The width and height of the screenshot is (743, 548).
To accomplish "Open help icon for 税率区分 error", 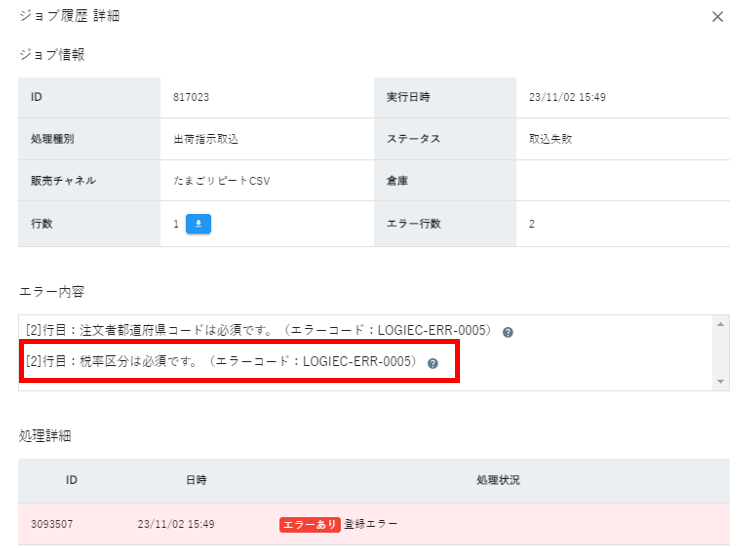I will point(433,363).
